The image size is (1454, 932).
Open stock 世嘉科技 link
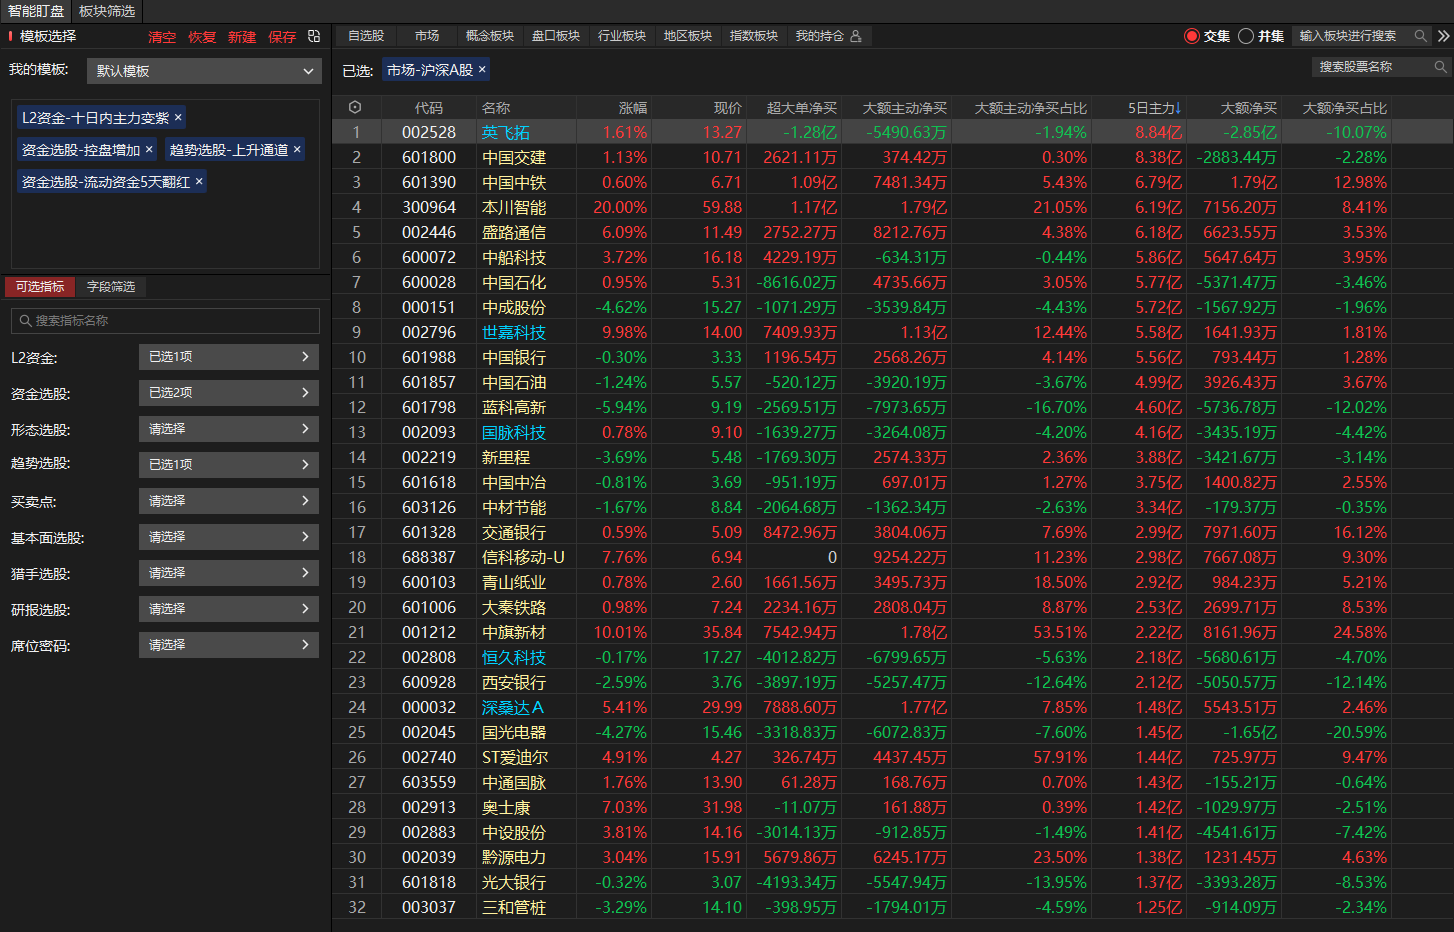coord(514,332)
